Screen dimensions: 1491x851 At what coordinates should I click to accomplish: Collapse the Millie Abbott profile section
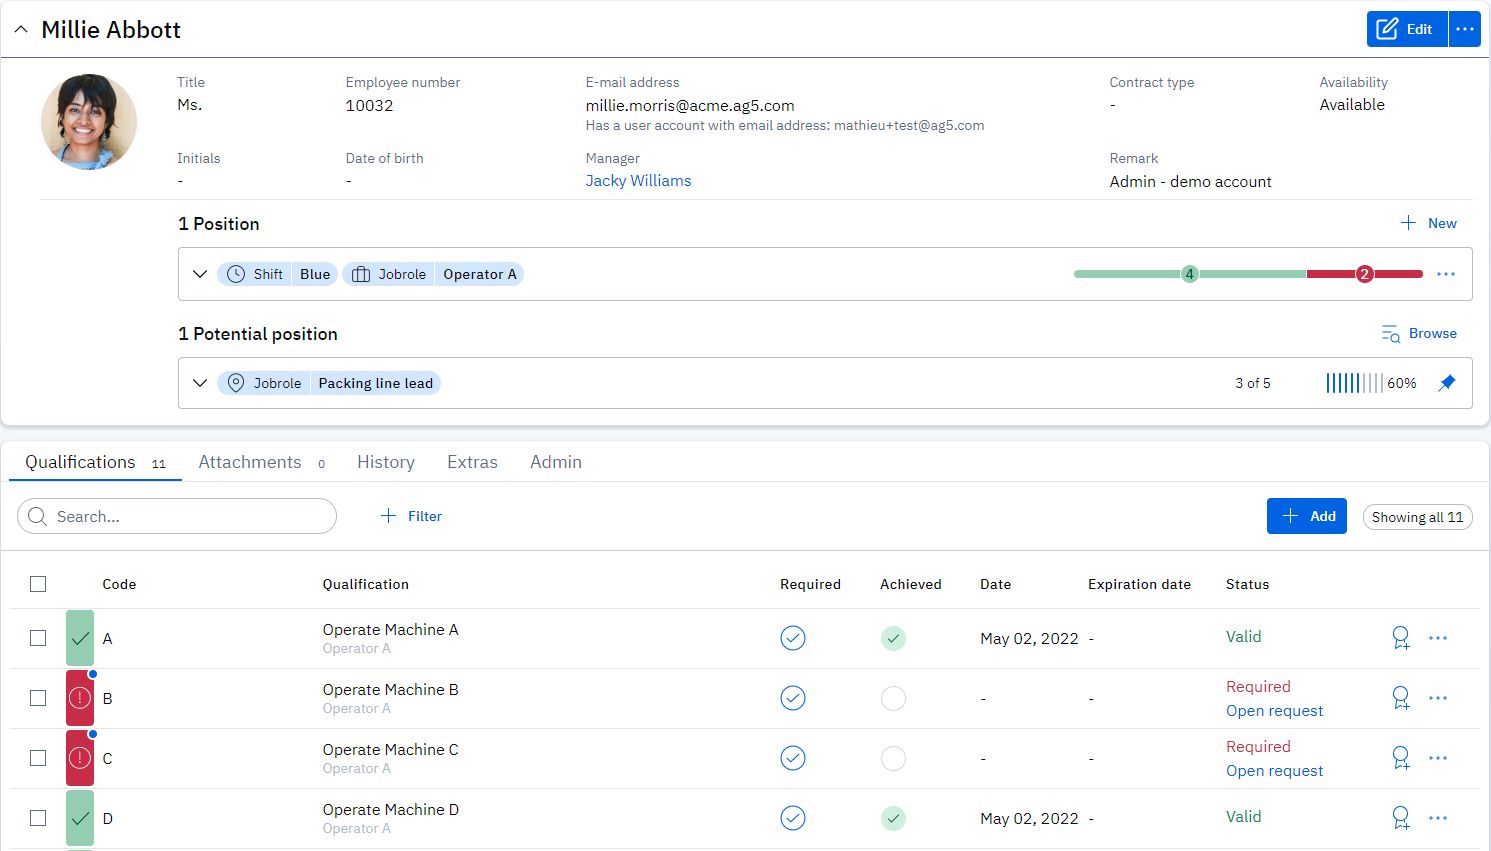point(21,30)
